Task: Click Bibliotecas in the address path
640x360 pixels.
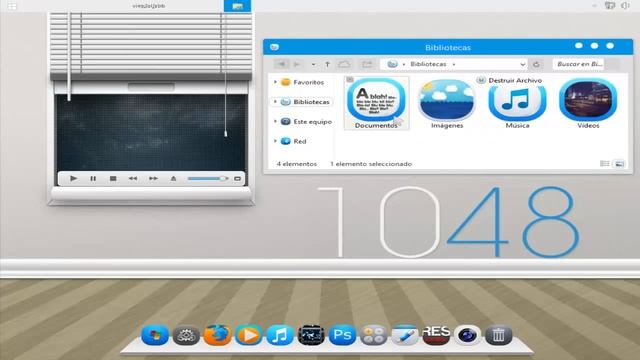Action: click(x=428, y=64)
